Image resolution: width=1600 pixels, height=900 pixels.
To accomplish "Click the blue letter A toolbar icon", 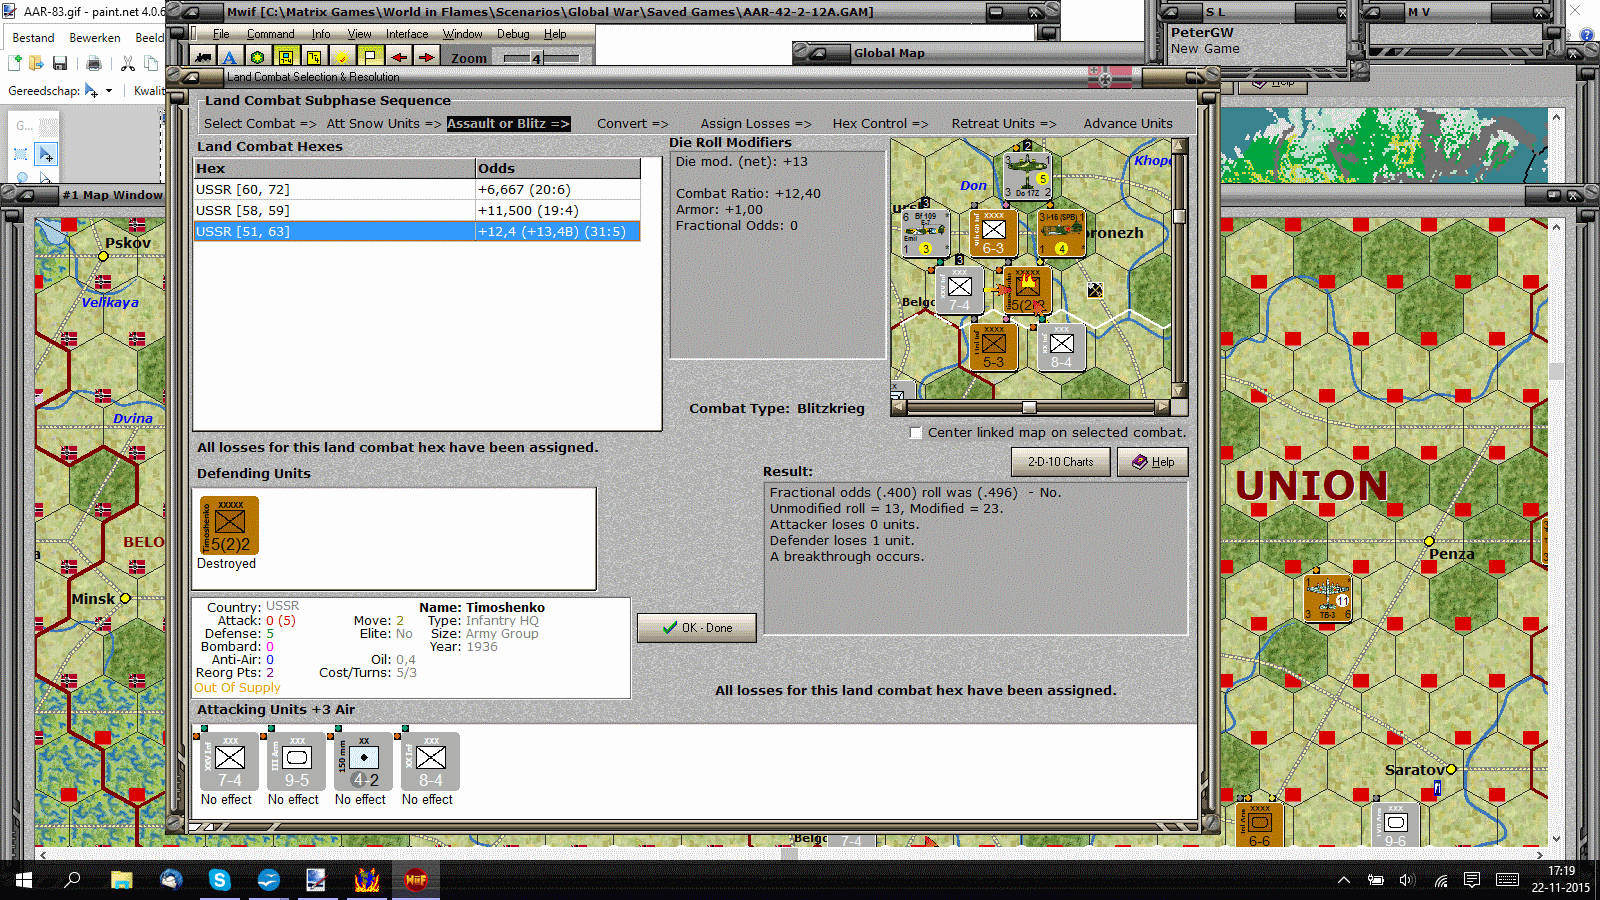I will click(x=229, y=57).
